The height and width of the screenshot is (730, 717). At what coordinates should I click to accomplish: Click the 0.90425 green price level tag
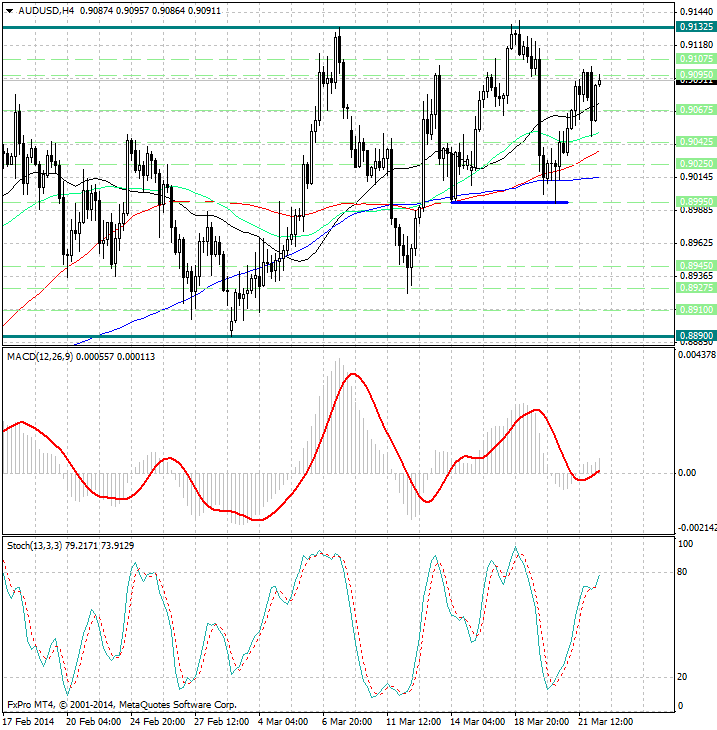click(x=694, y=142)
